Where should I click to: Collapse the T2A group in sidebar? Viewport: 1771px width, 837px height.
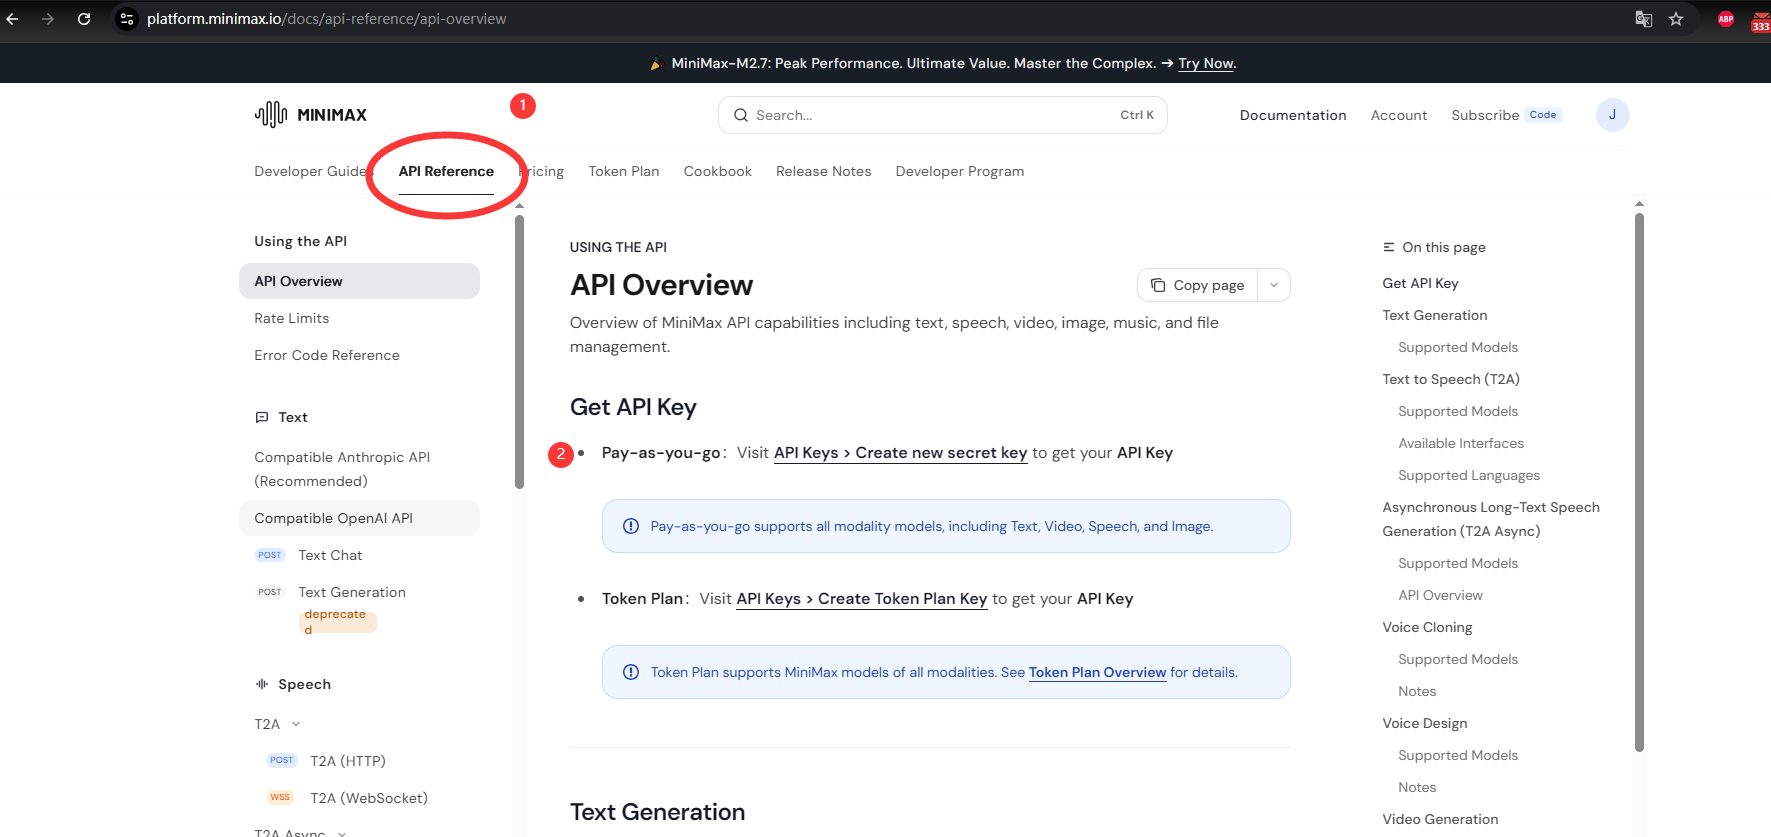pyautogui.click(x=278, y=724)
